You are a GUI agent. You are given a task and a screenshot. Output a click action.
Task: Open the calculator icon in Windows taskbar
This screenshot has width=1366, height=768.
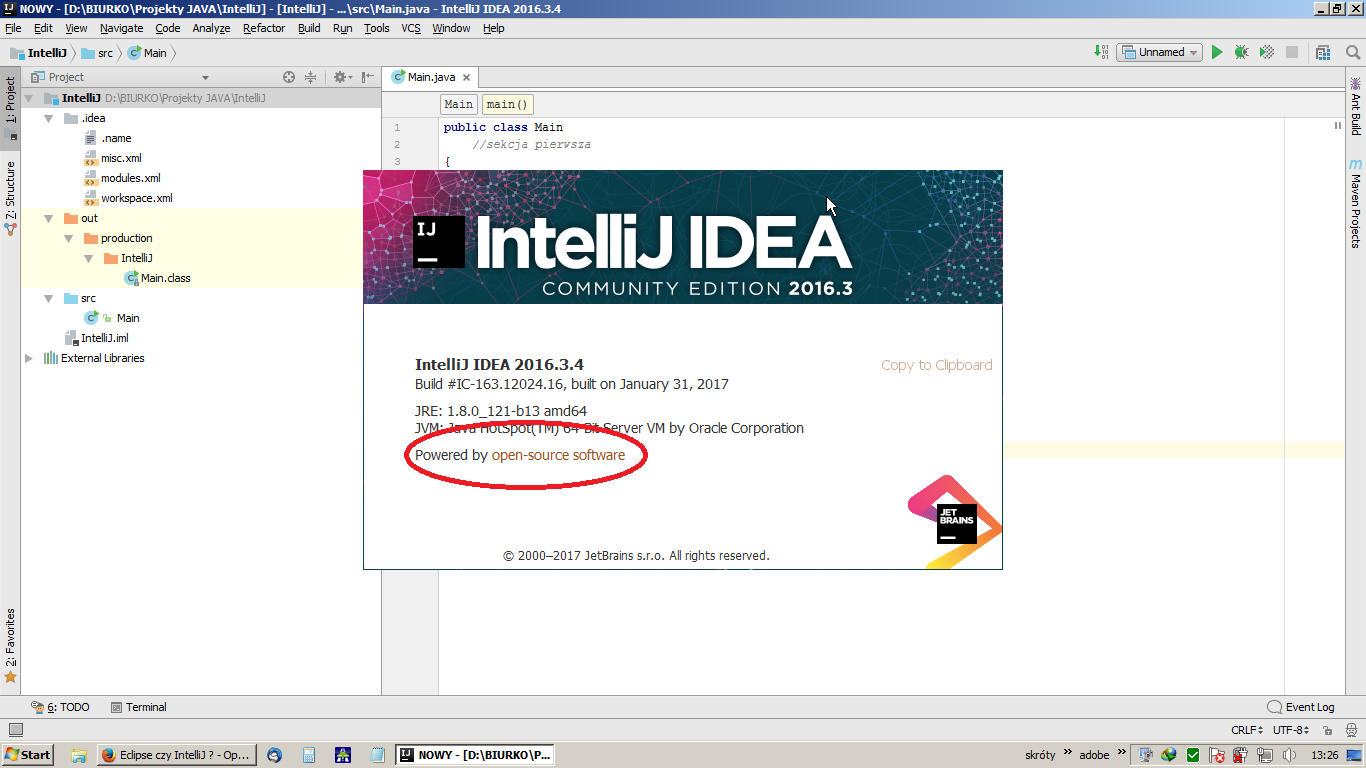click(309, 755)
